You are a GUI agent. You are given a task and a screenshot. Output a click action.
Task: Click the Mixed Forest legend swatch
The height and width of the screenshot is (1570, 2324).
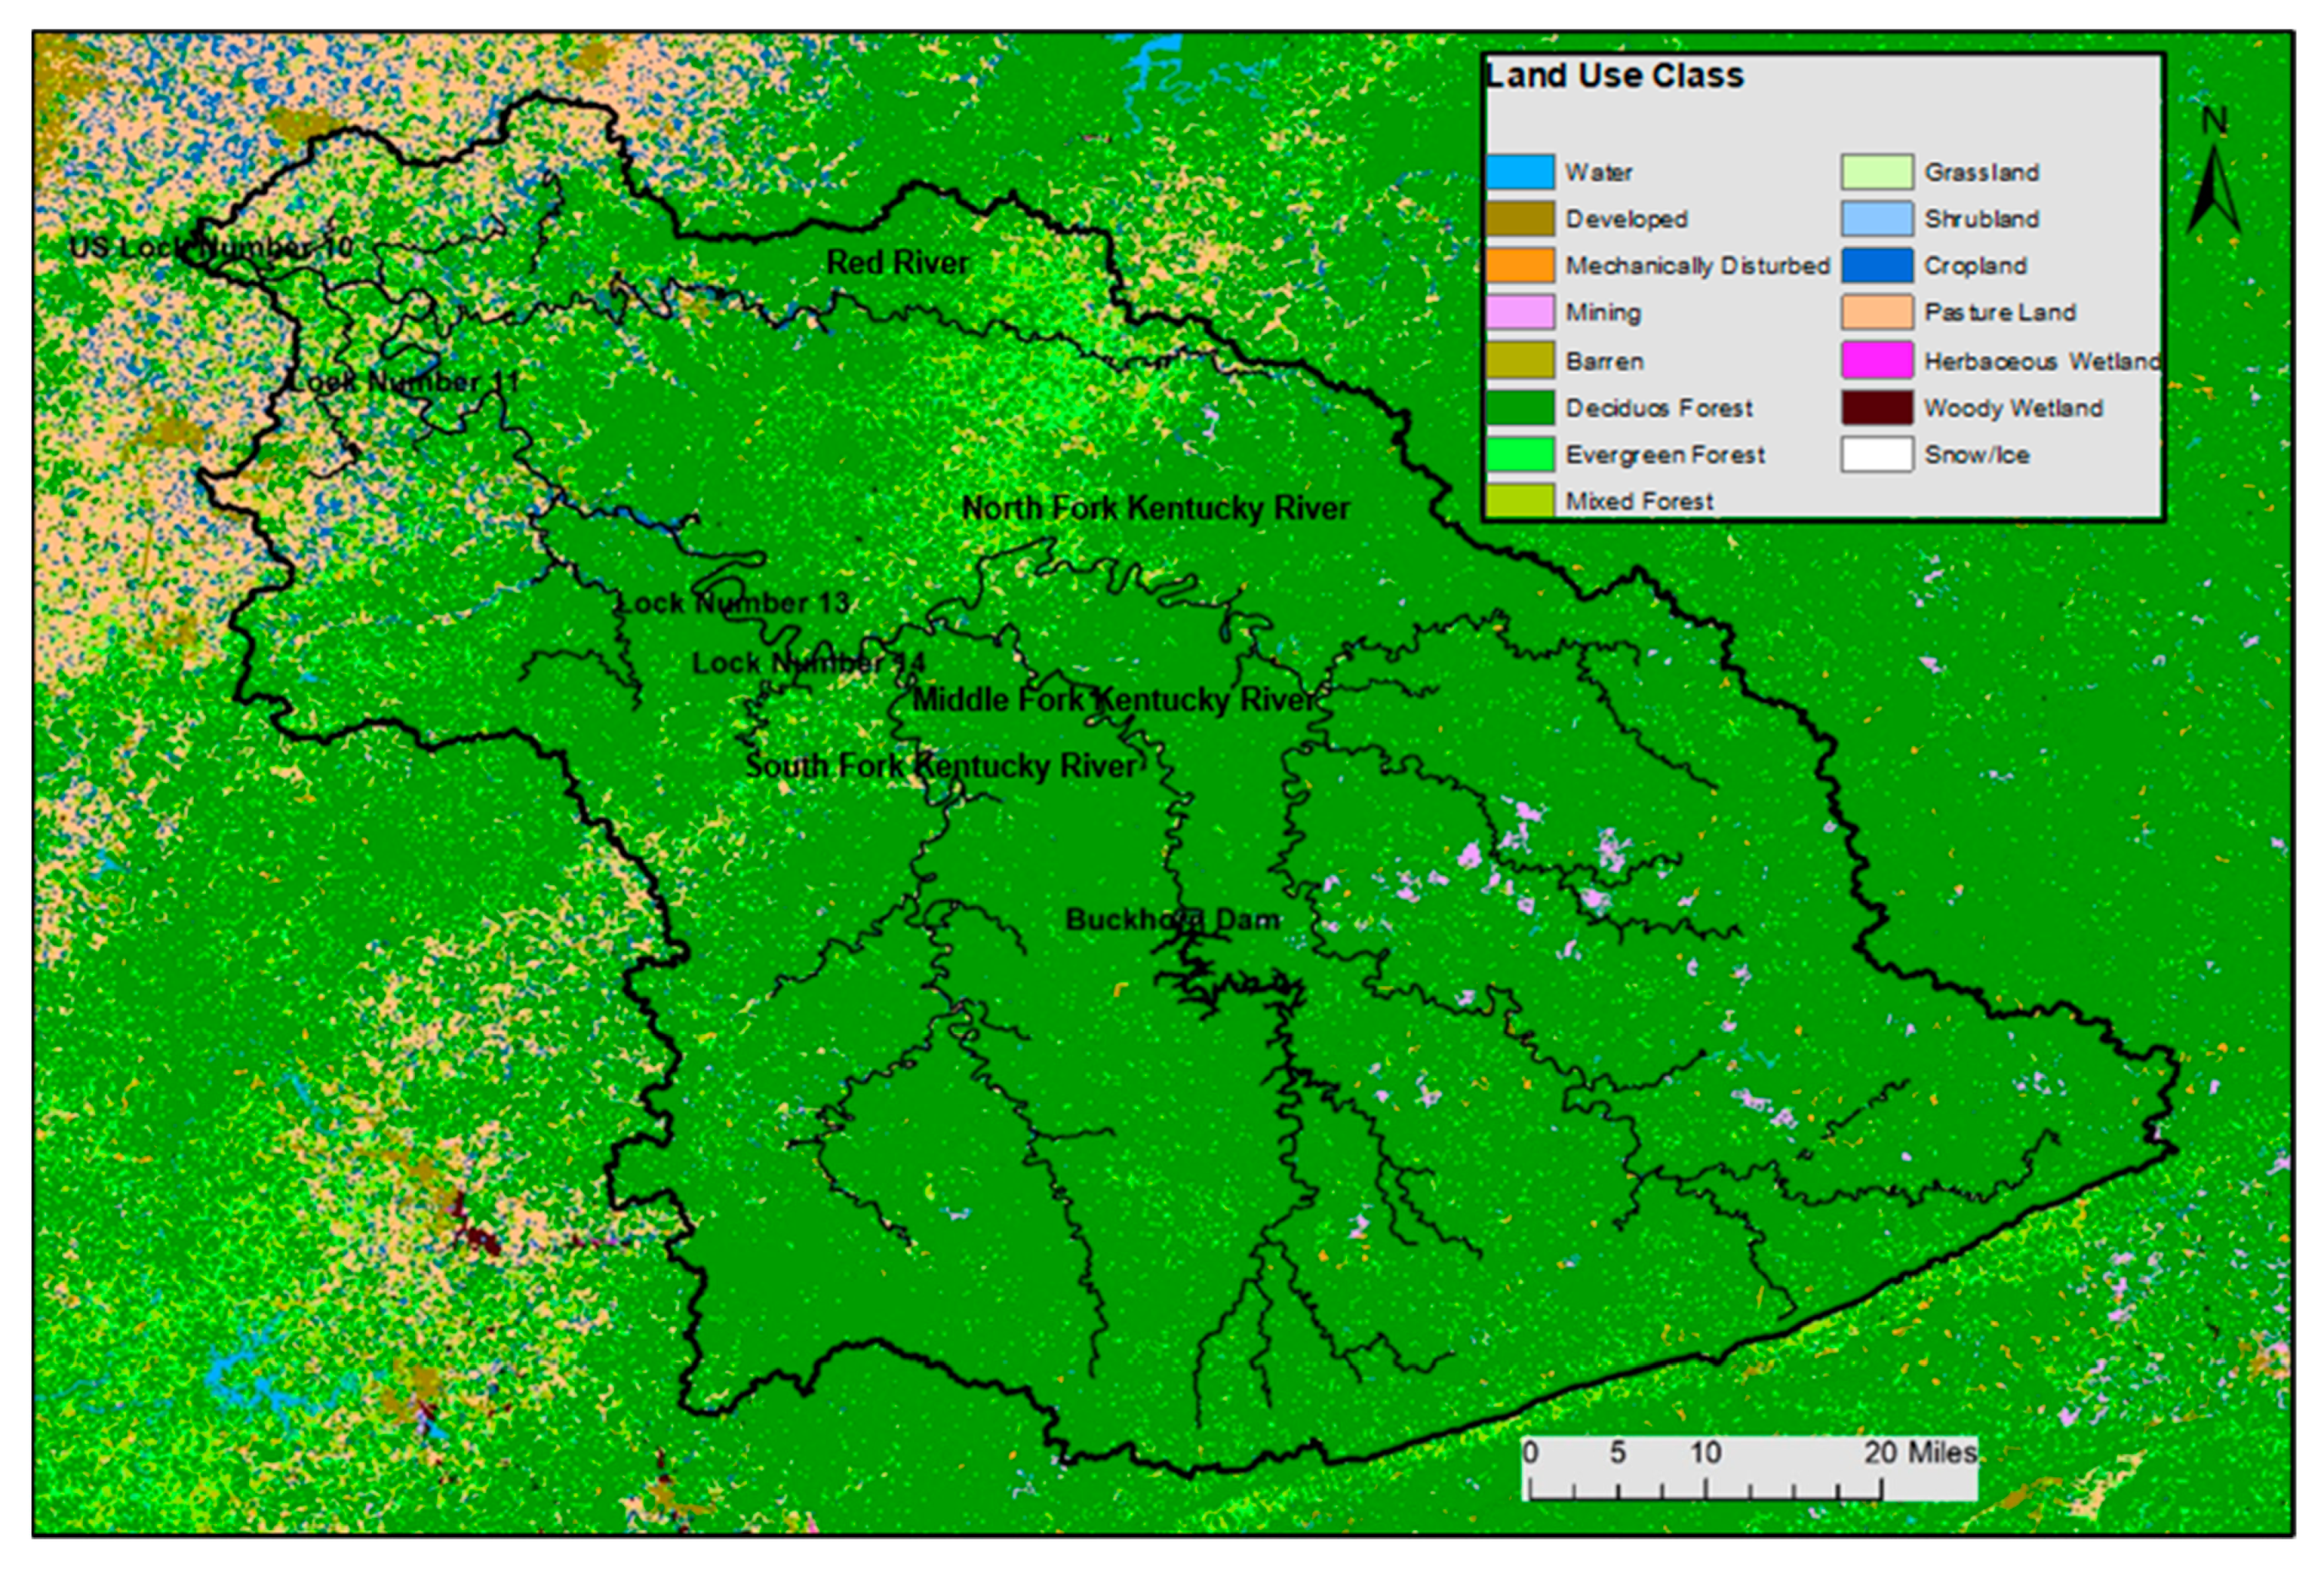tap(1519, 500)
